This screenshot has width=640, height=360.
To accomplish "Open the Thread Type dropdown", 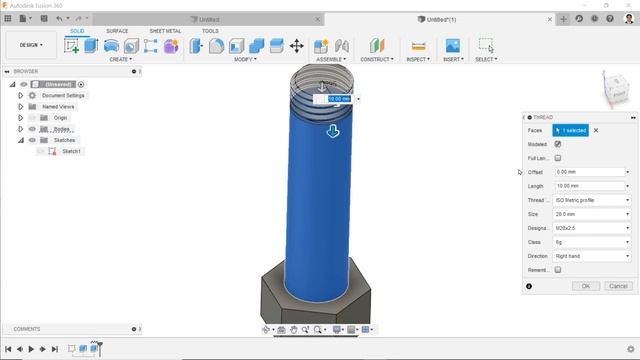I will [591, 200].
